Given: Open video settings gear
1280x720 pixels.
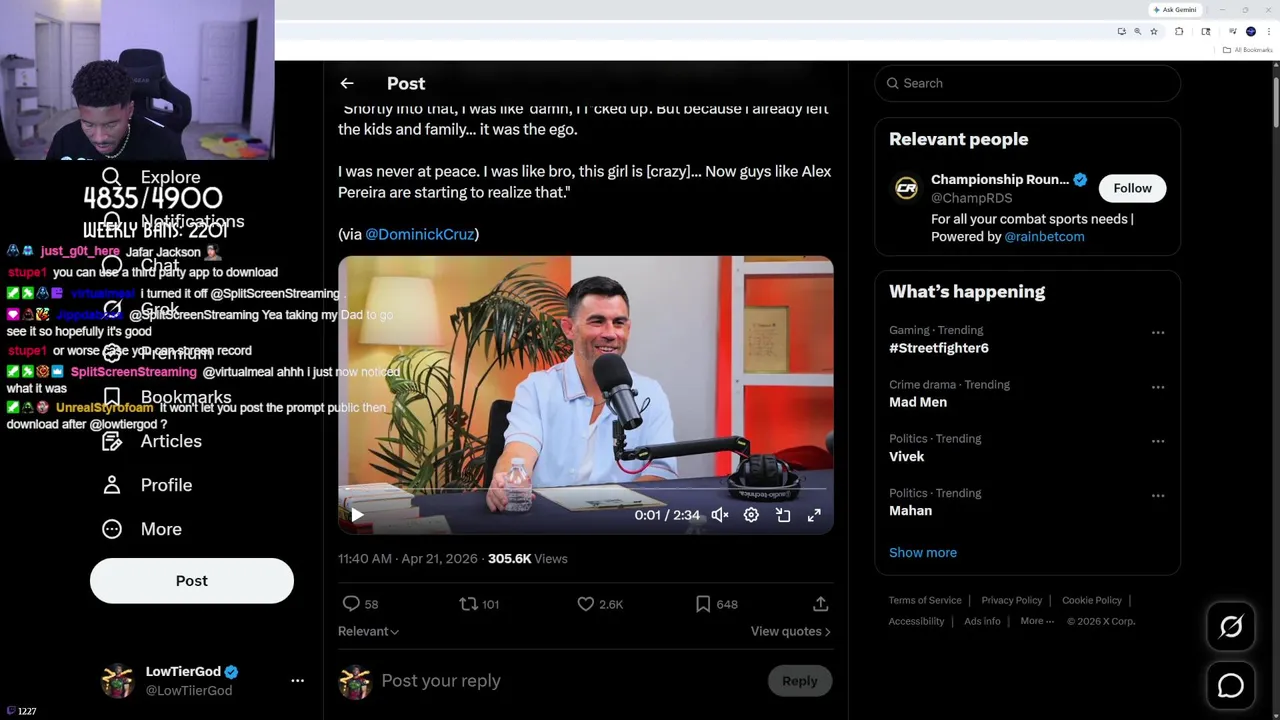Looking at the screenshot, I should click(751, 515).
